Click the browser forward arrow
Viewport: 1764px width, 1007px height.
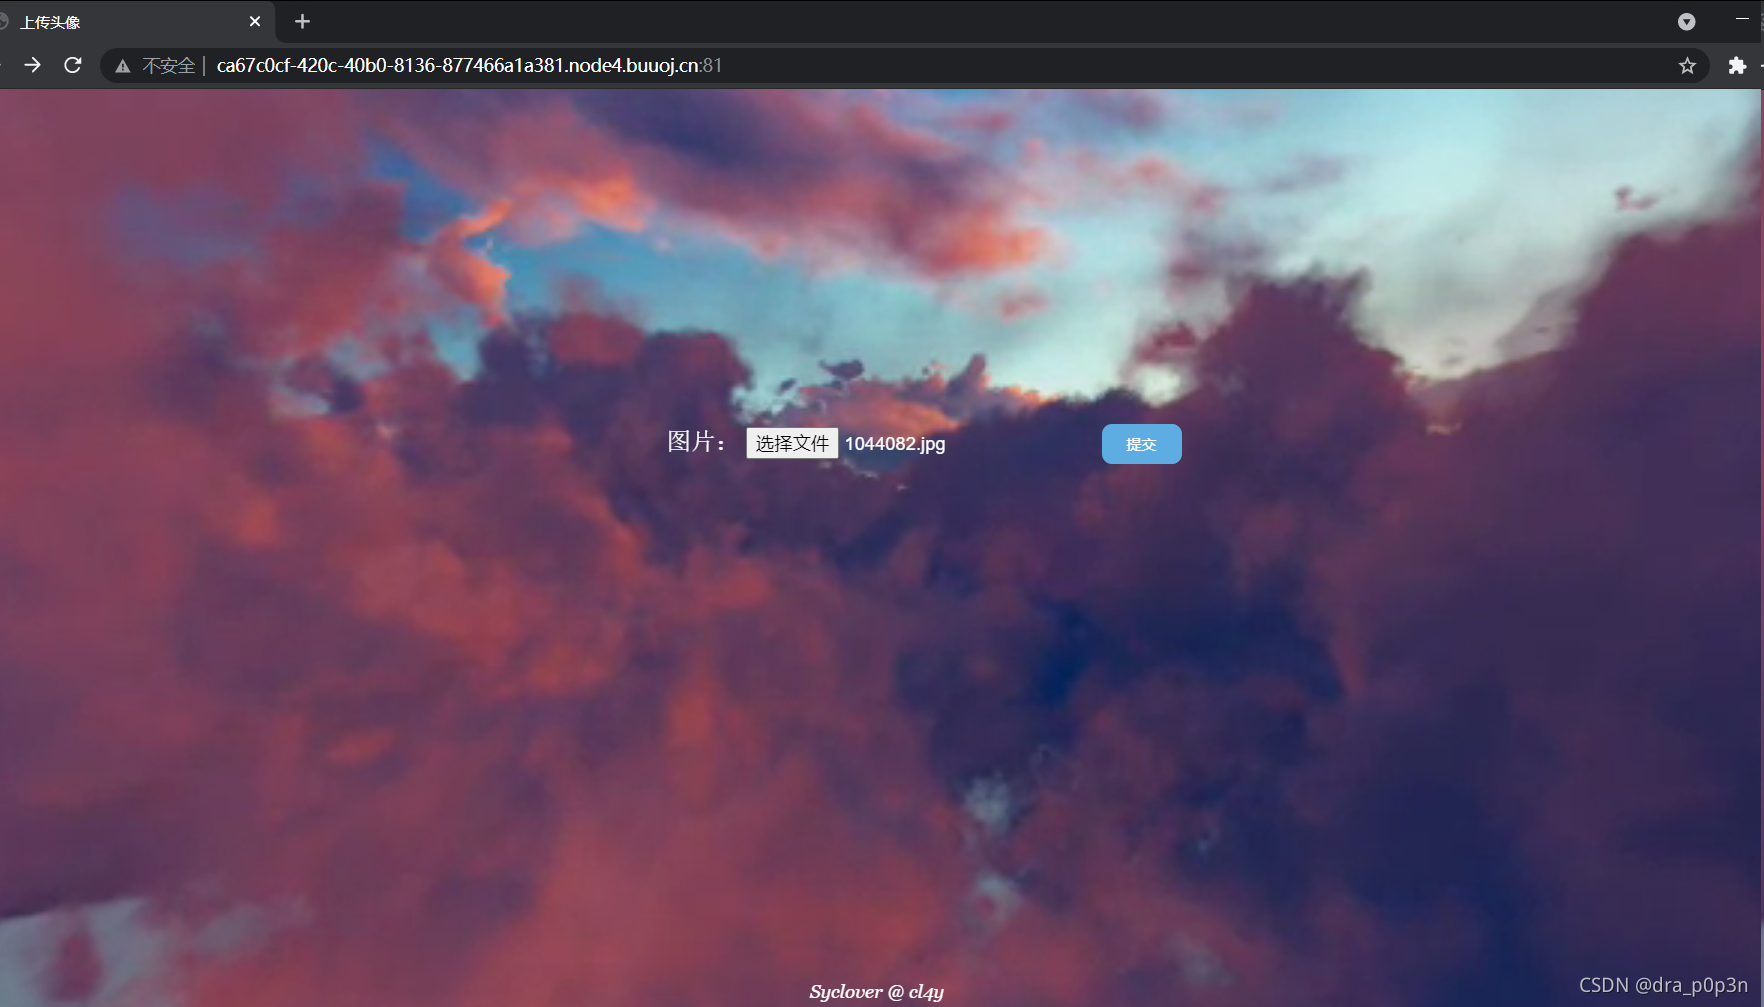click(32, 65)
